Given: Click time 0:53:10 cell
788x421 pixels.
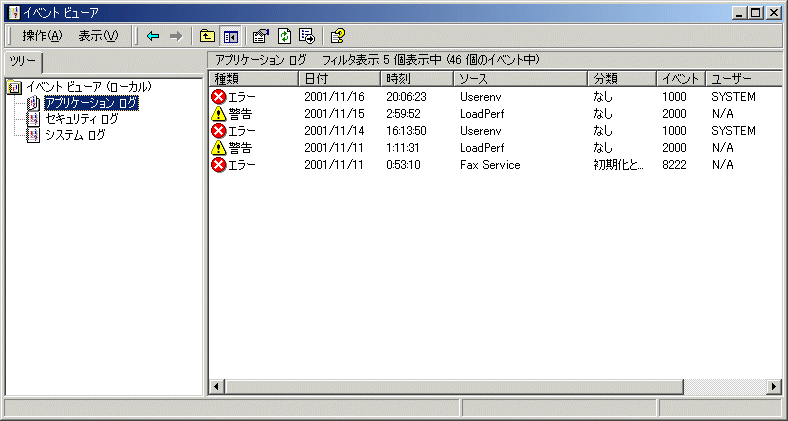Looking at the screenshot, I should coord(403,165).
